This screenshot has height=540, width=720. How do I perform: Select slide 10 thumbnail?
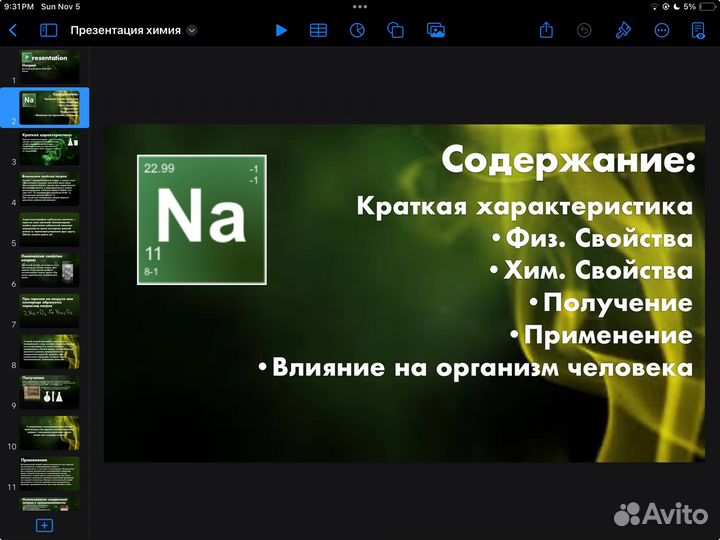pyautogui.click(x=50, y=433)
